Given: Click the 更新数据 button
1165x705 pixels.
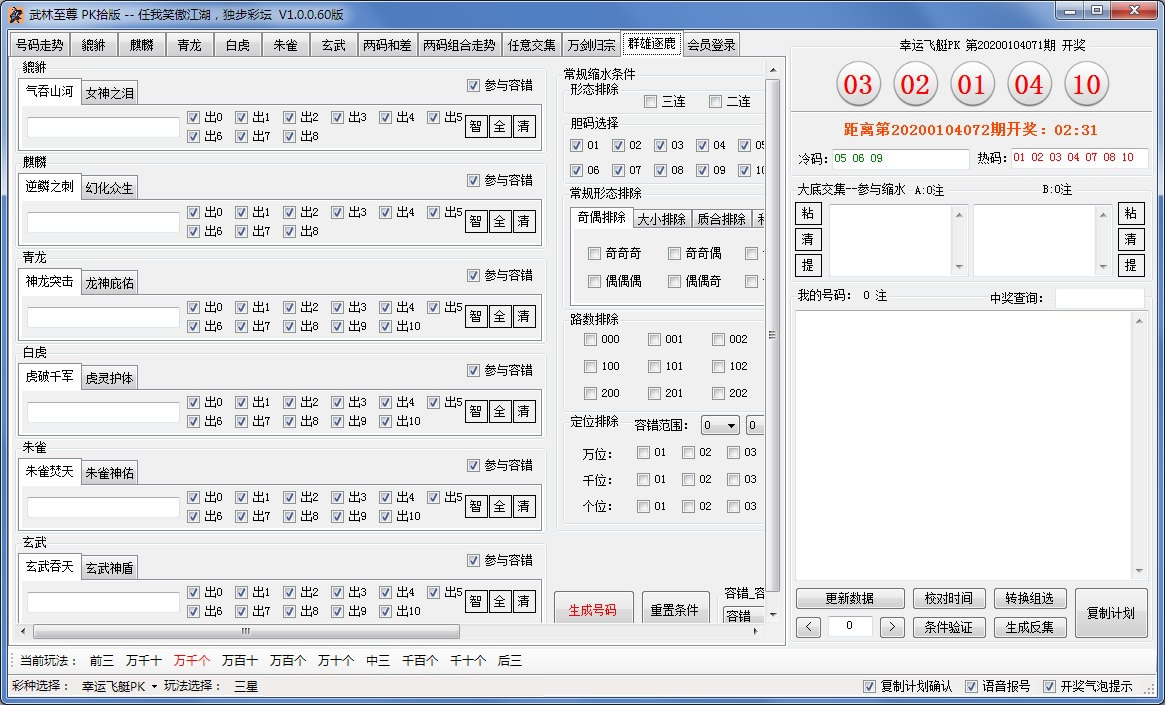Looking at the screenshot, I should click(x=848, y=598).
